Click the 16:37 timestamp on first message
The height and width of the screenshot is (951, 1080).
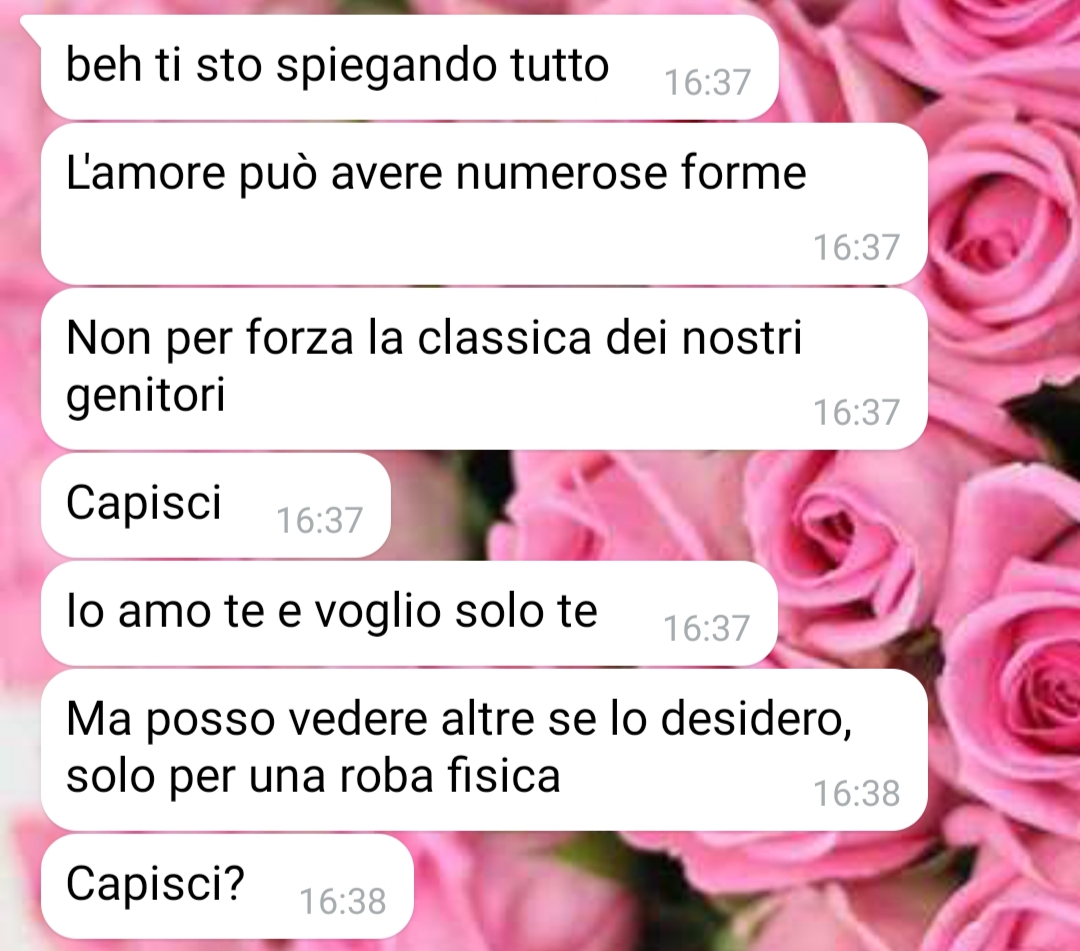[x=707, y=83]
